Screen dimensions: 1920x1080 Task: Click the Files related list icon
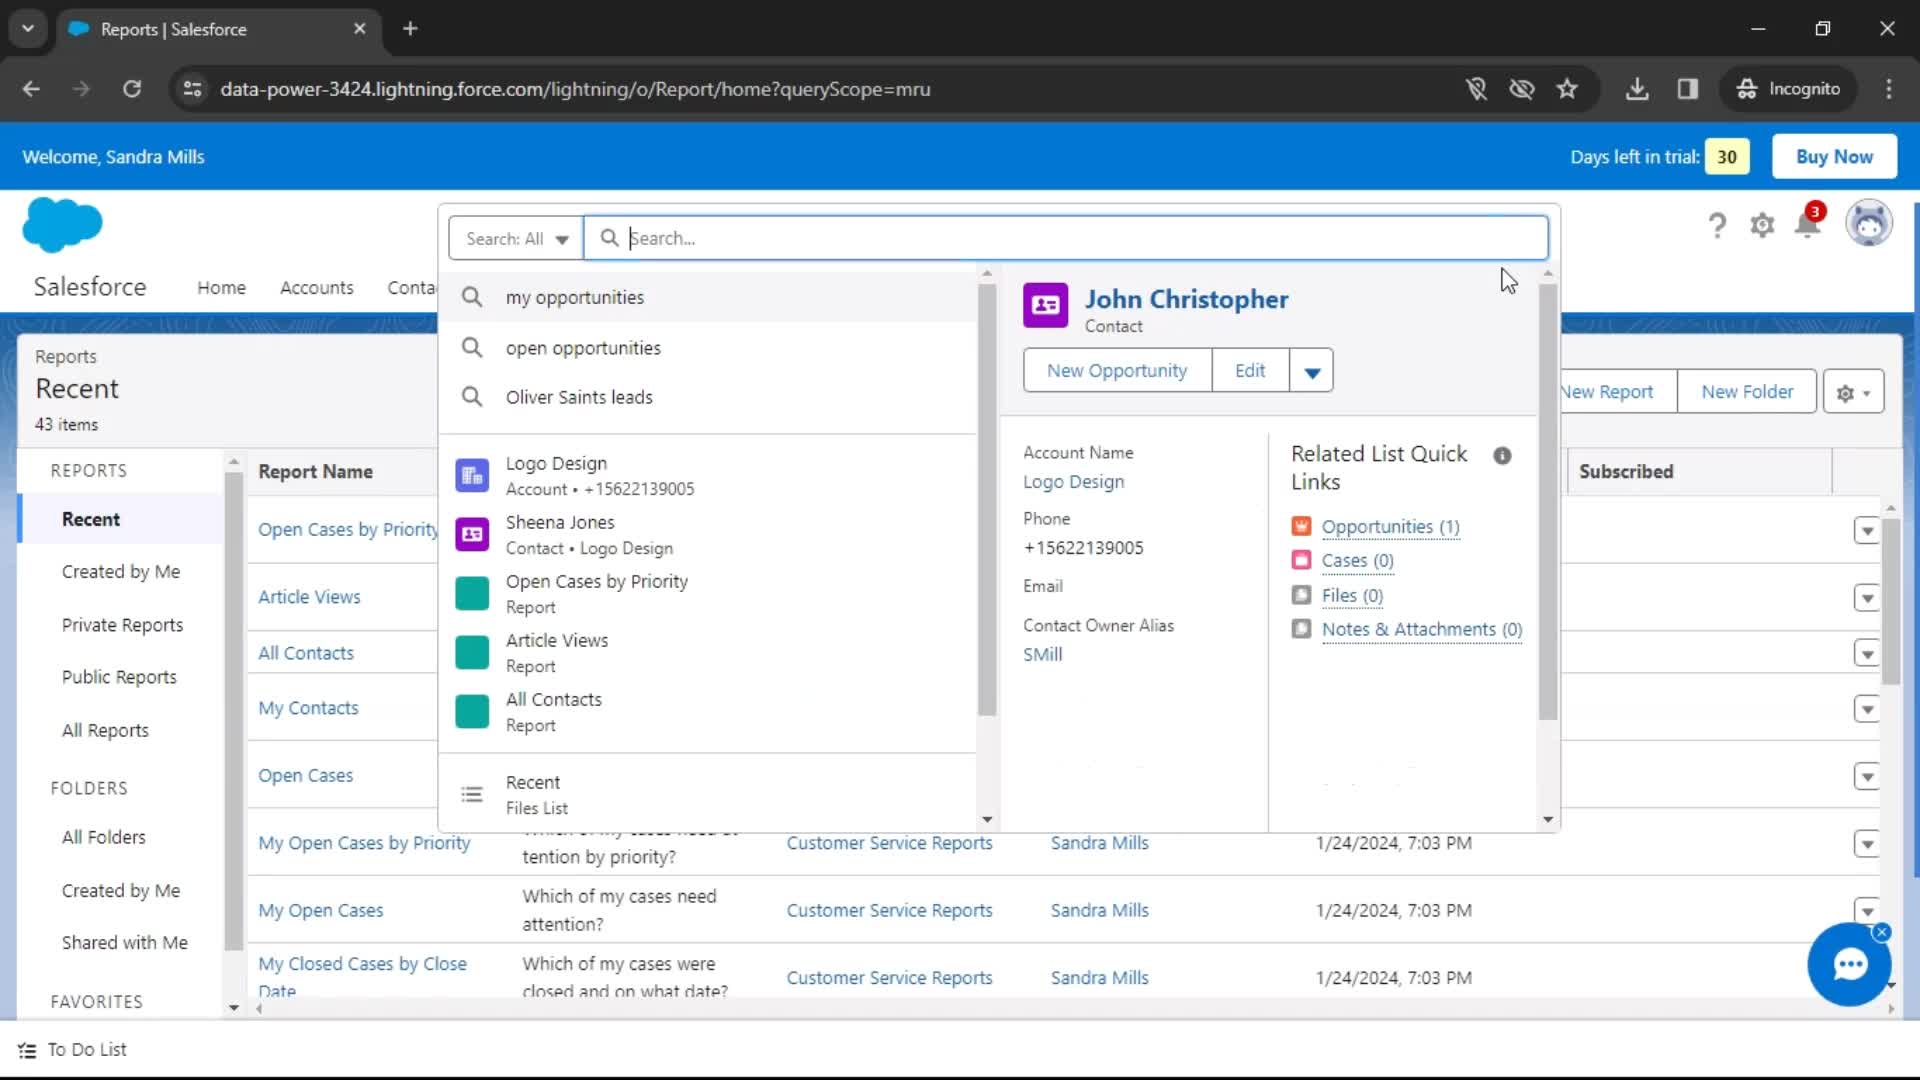[x=1301, y=595]
